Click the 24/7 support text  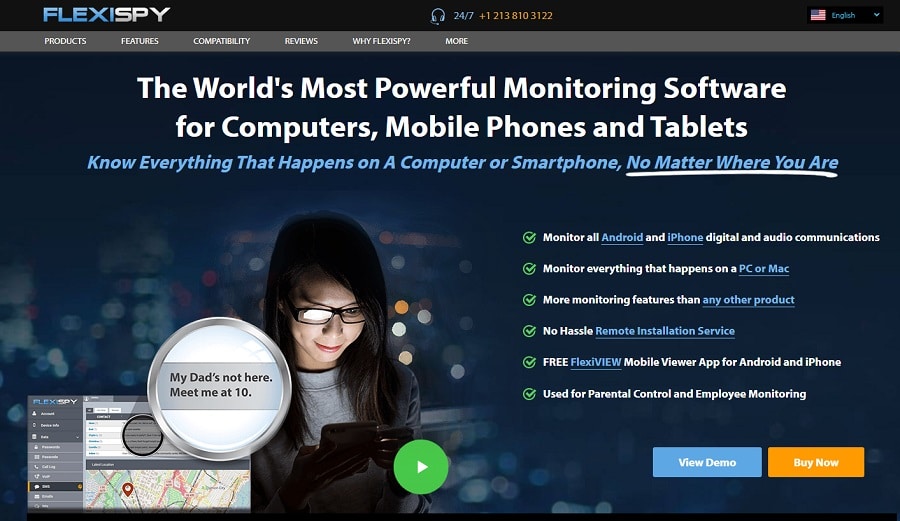[463, 15]
